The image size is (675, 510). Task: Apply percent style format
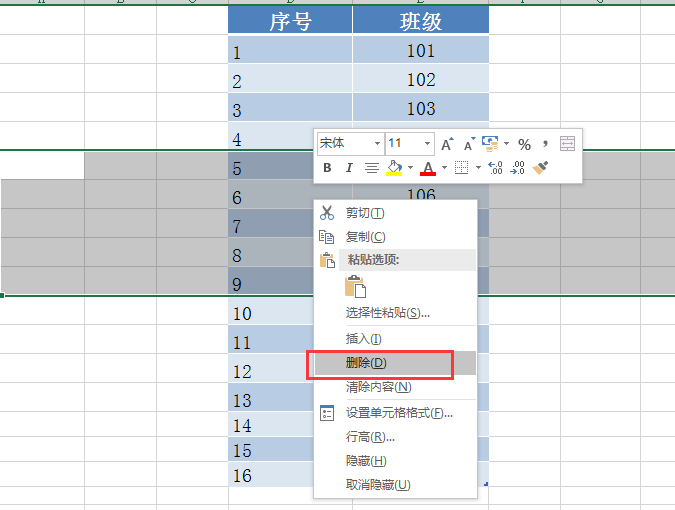[524, 144]
